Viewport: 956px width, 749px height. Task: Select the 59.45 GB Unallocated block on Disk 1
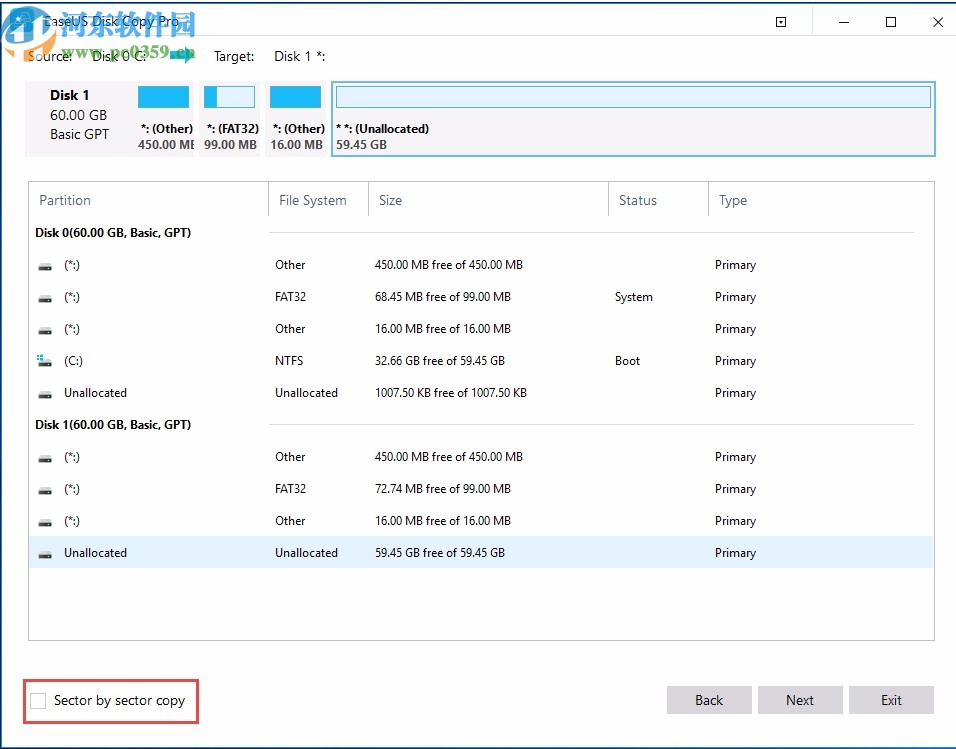tap(633, 96)
